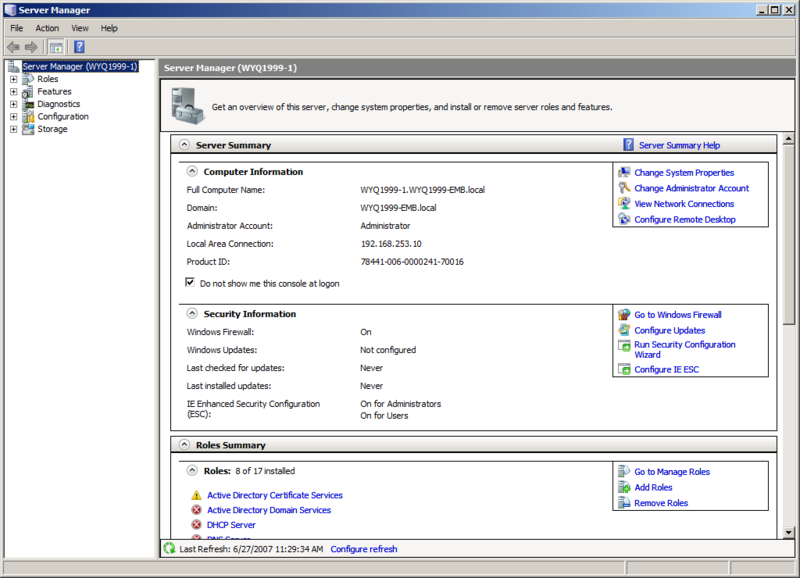The image size is (800, 578).
Task: Select the Configuration icon in the tree
Action: (27, 116)
